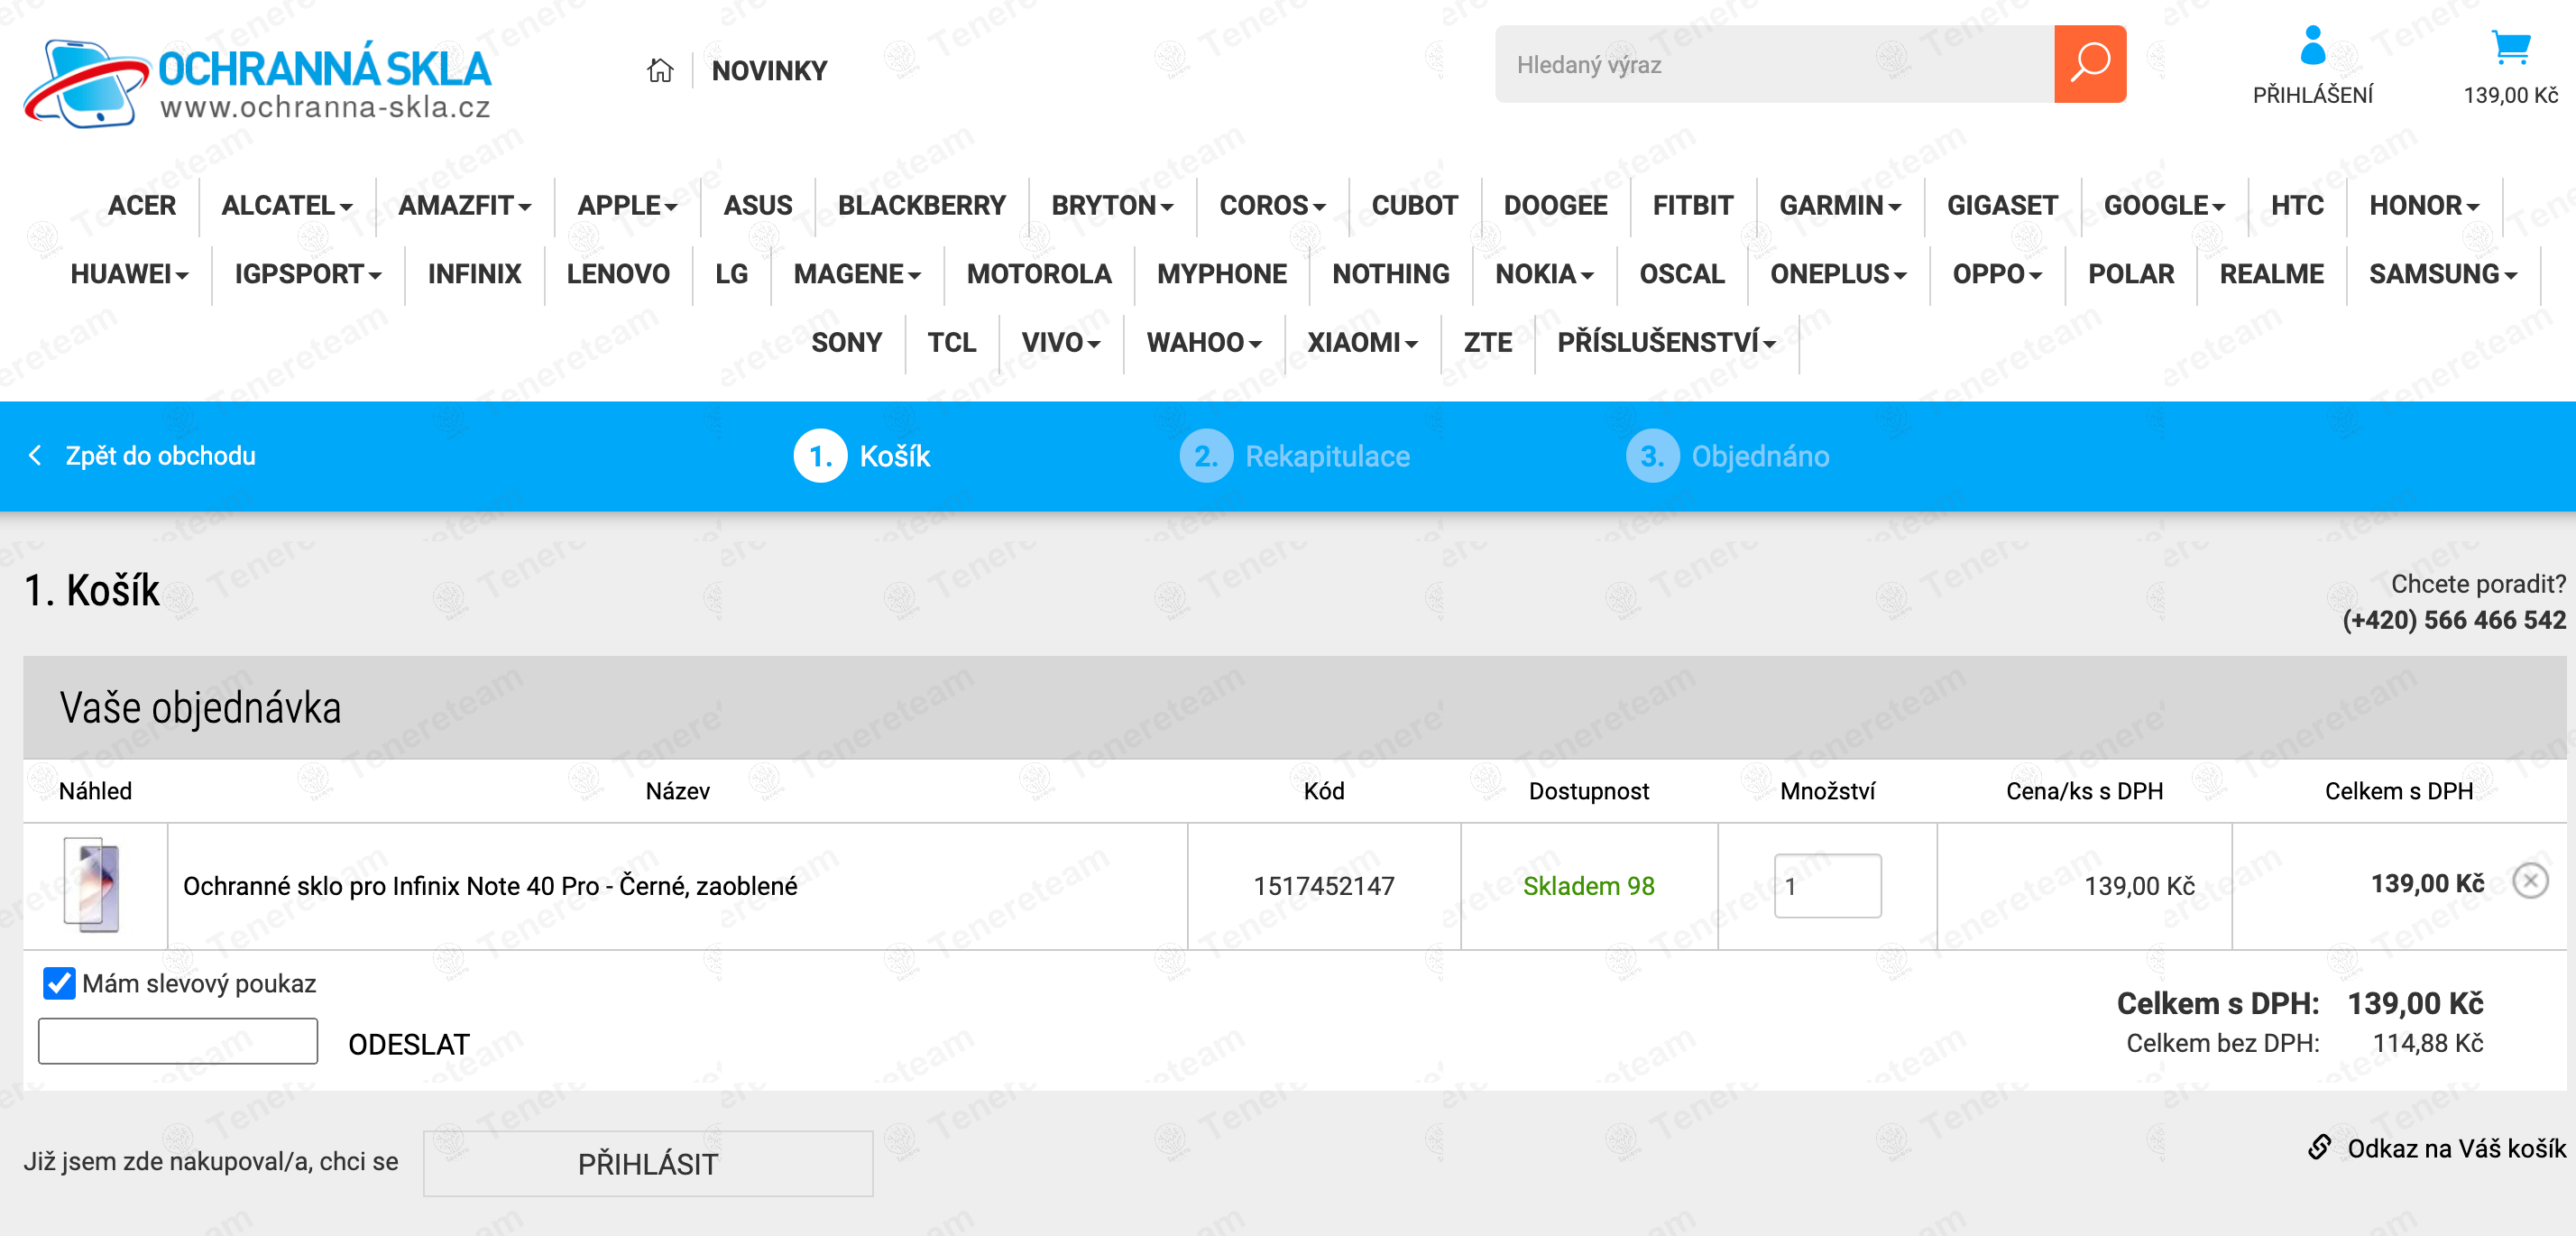2576x1236 pixels.
Task: Remove the Infinix item with the X icon
Action: point(2530,881)
